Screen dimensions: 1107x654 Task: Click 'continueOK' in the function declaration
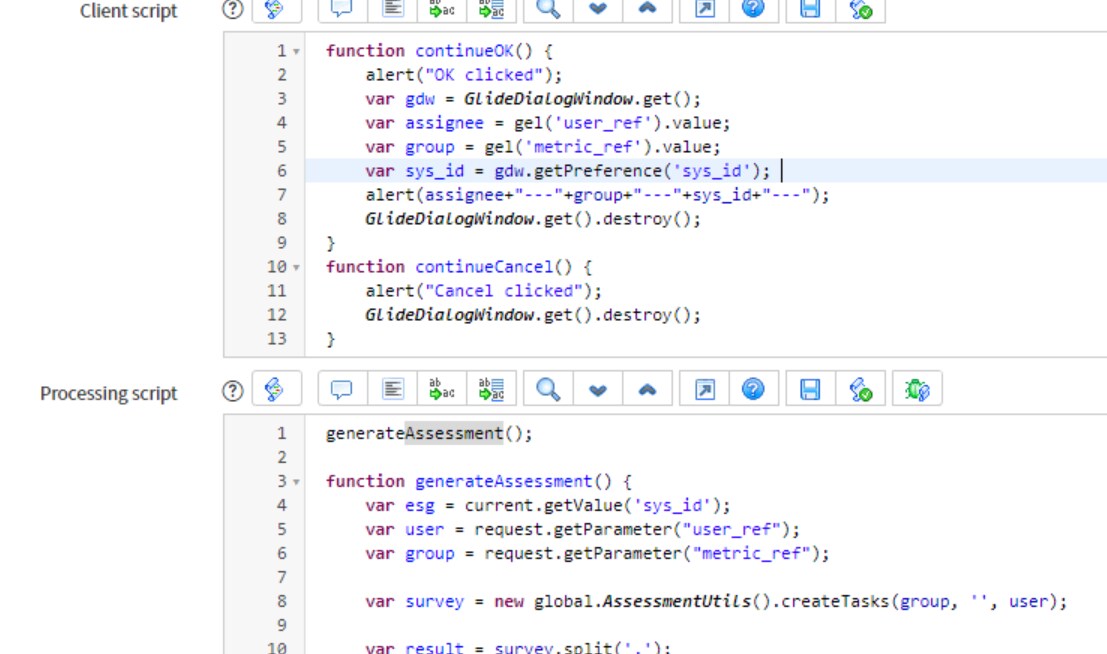(x=465, y=51)
